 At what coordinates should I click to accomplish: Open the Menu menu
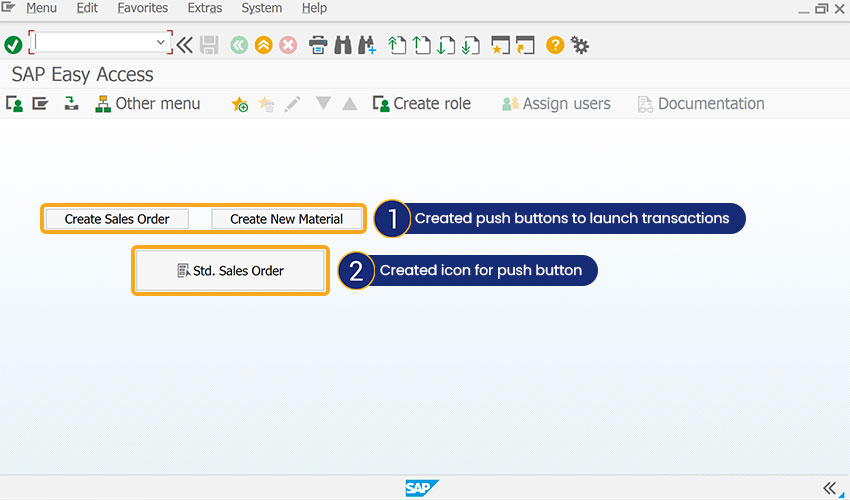tap(42, 8)
